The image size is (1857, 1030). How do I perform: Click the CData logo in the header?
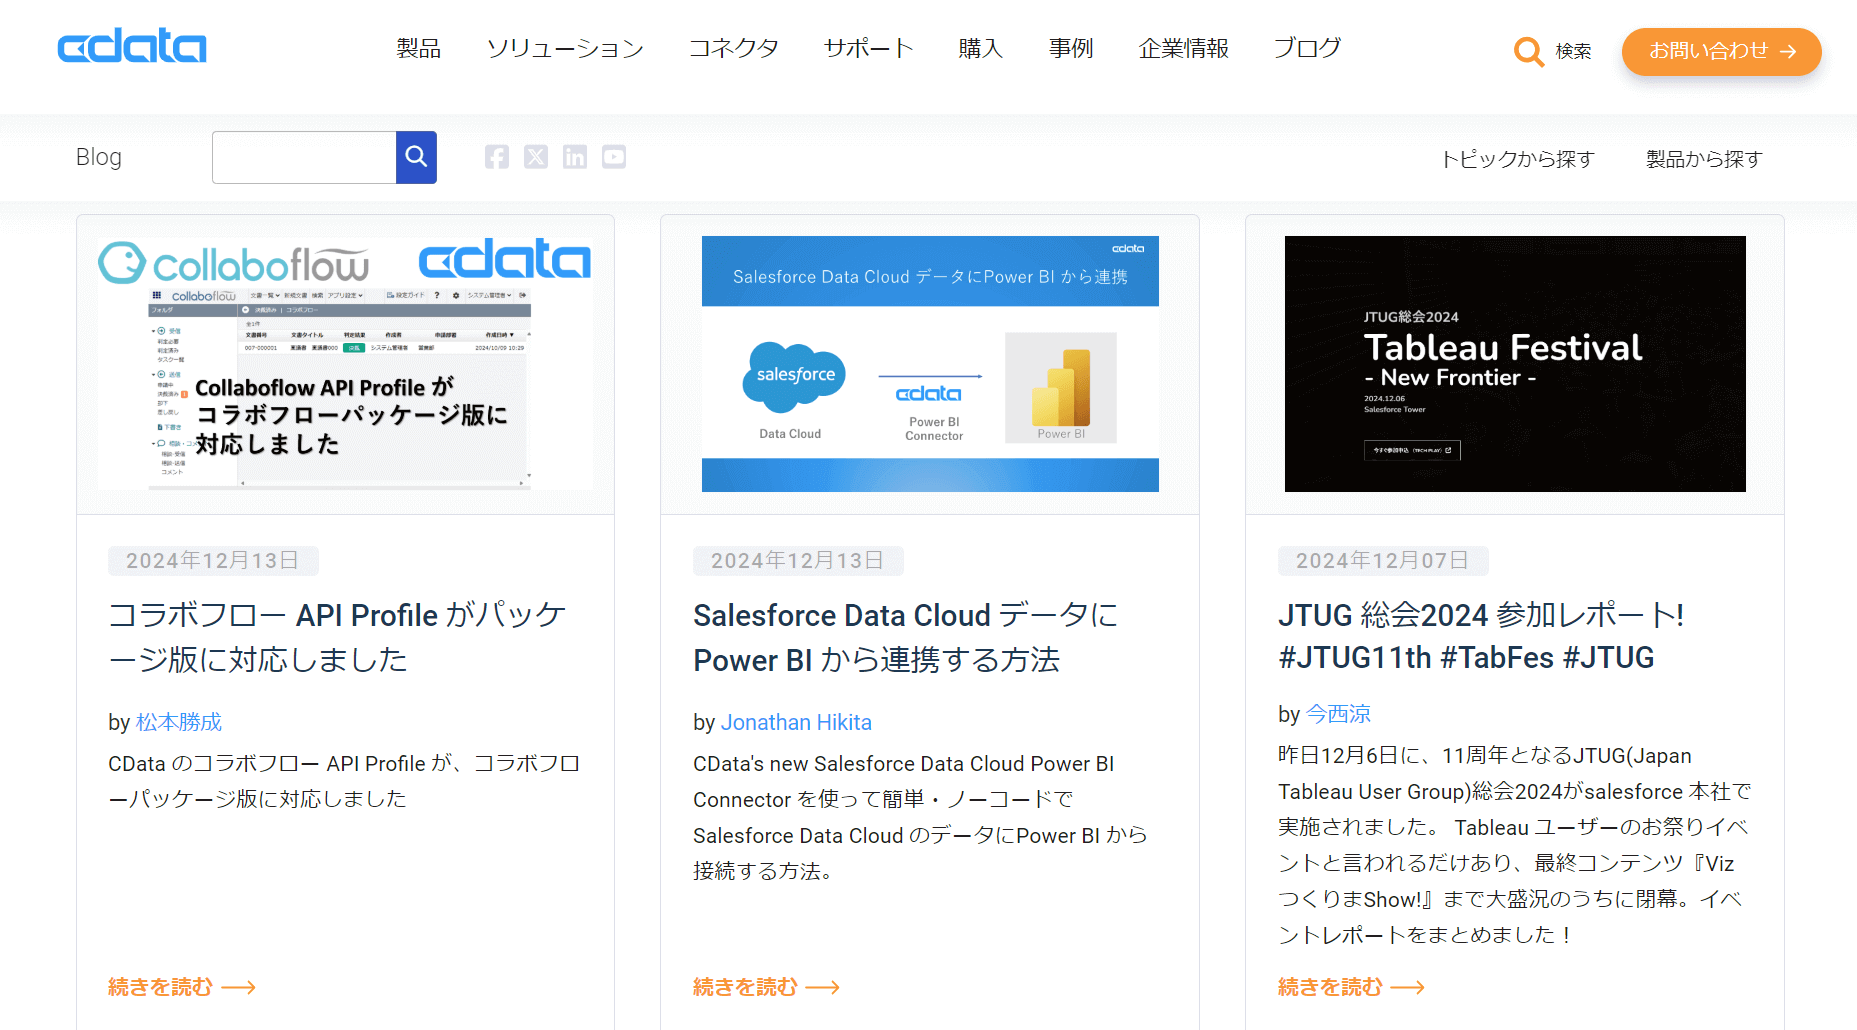click(132, 46)
